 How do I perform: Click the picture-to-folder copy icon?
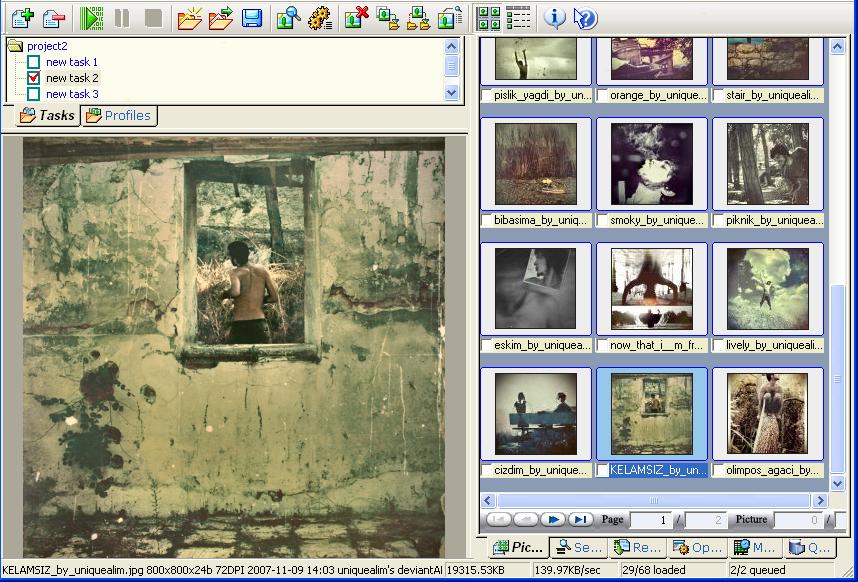tap(387, 18)
